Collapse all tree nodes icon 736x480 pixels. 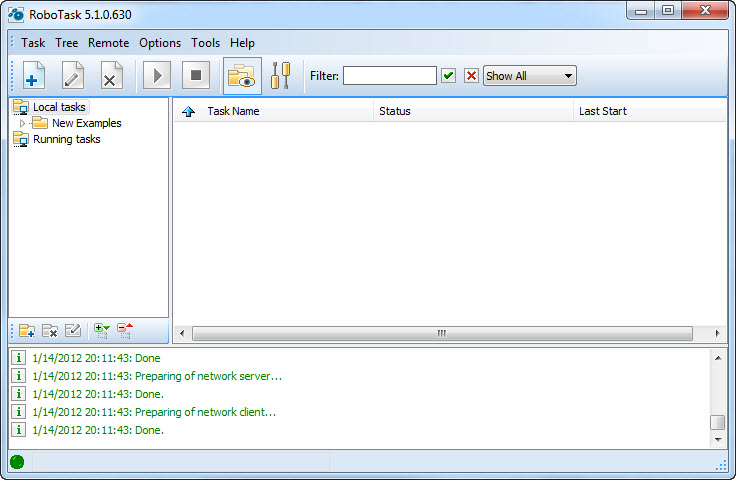tap(125, 331)
